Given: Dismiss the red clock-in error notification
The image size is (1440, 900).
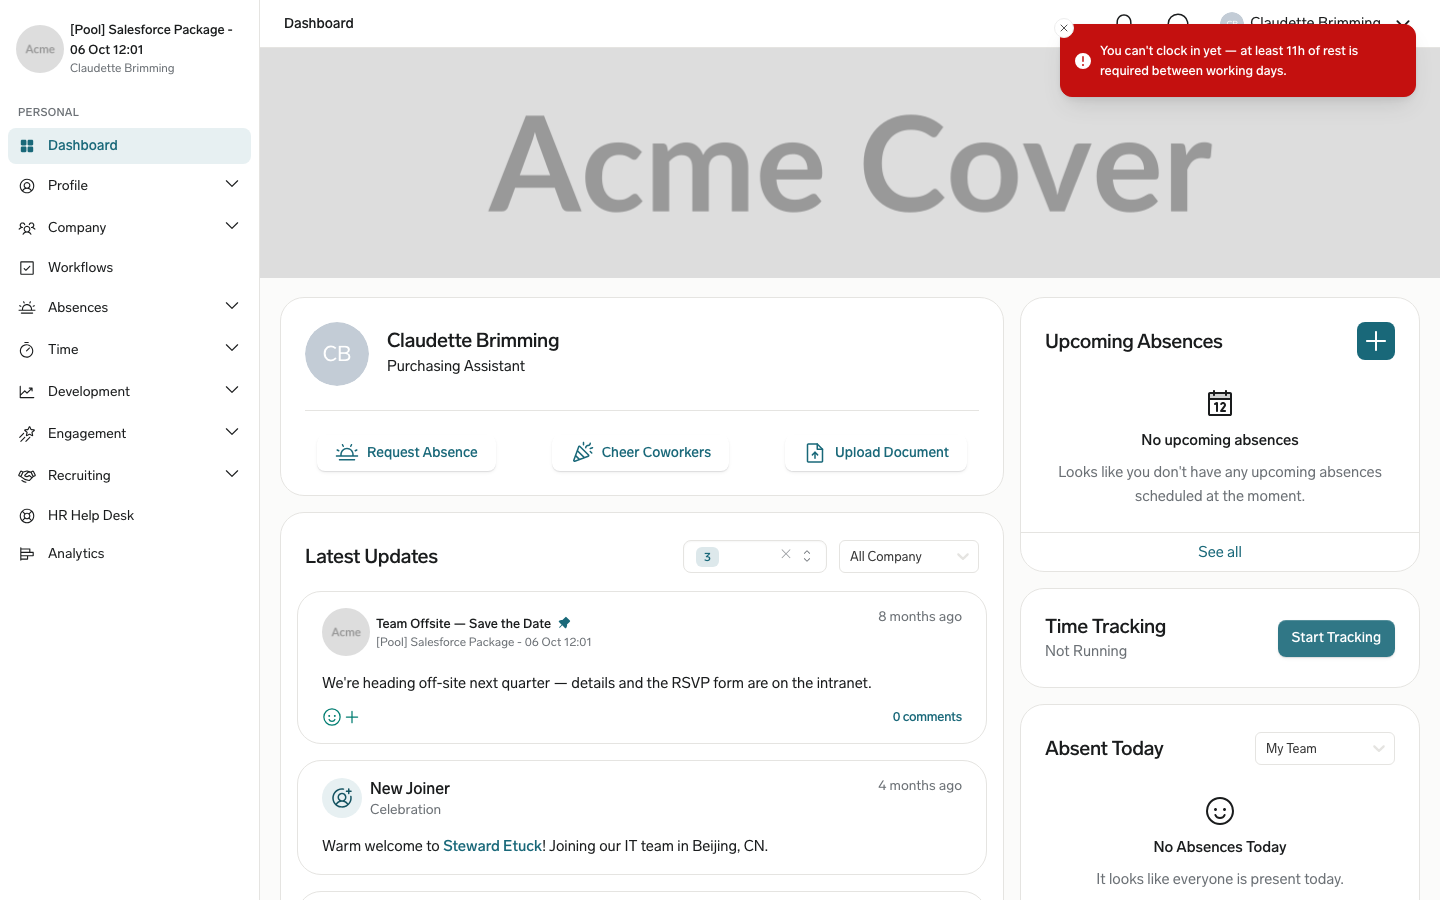Looking at the screenshot, I should point(1064,28).
